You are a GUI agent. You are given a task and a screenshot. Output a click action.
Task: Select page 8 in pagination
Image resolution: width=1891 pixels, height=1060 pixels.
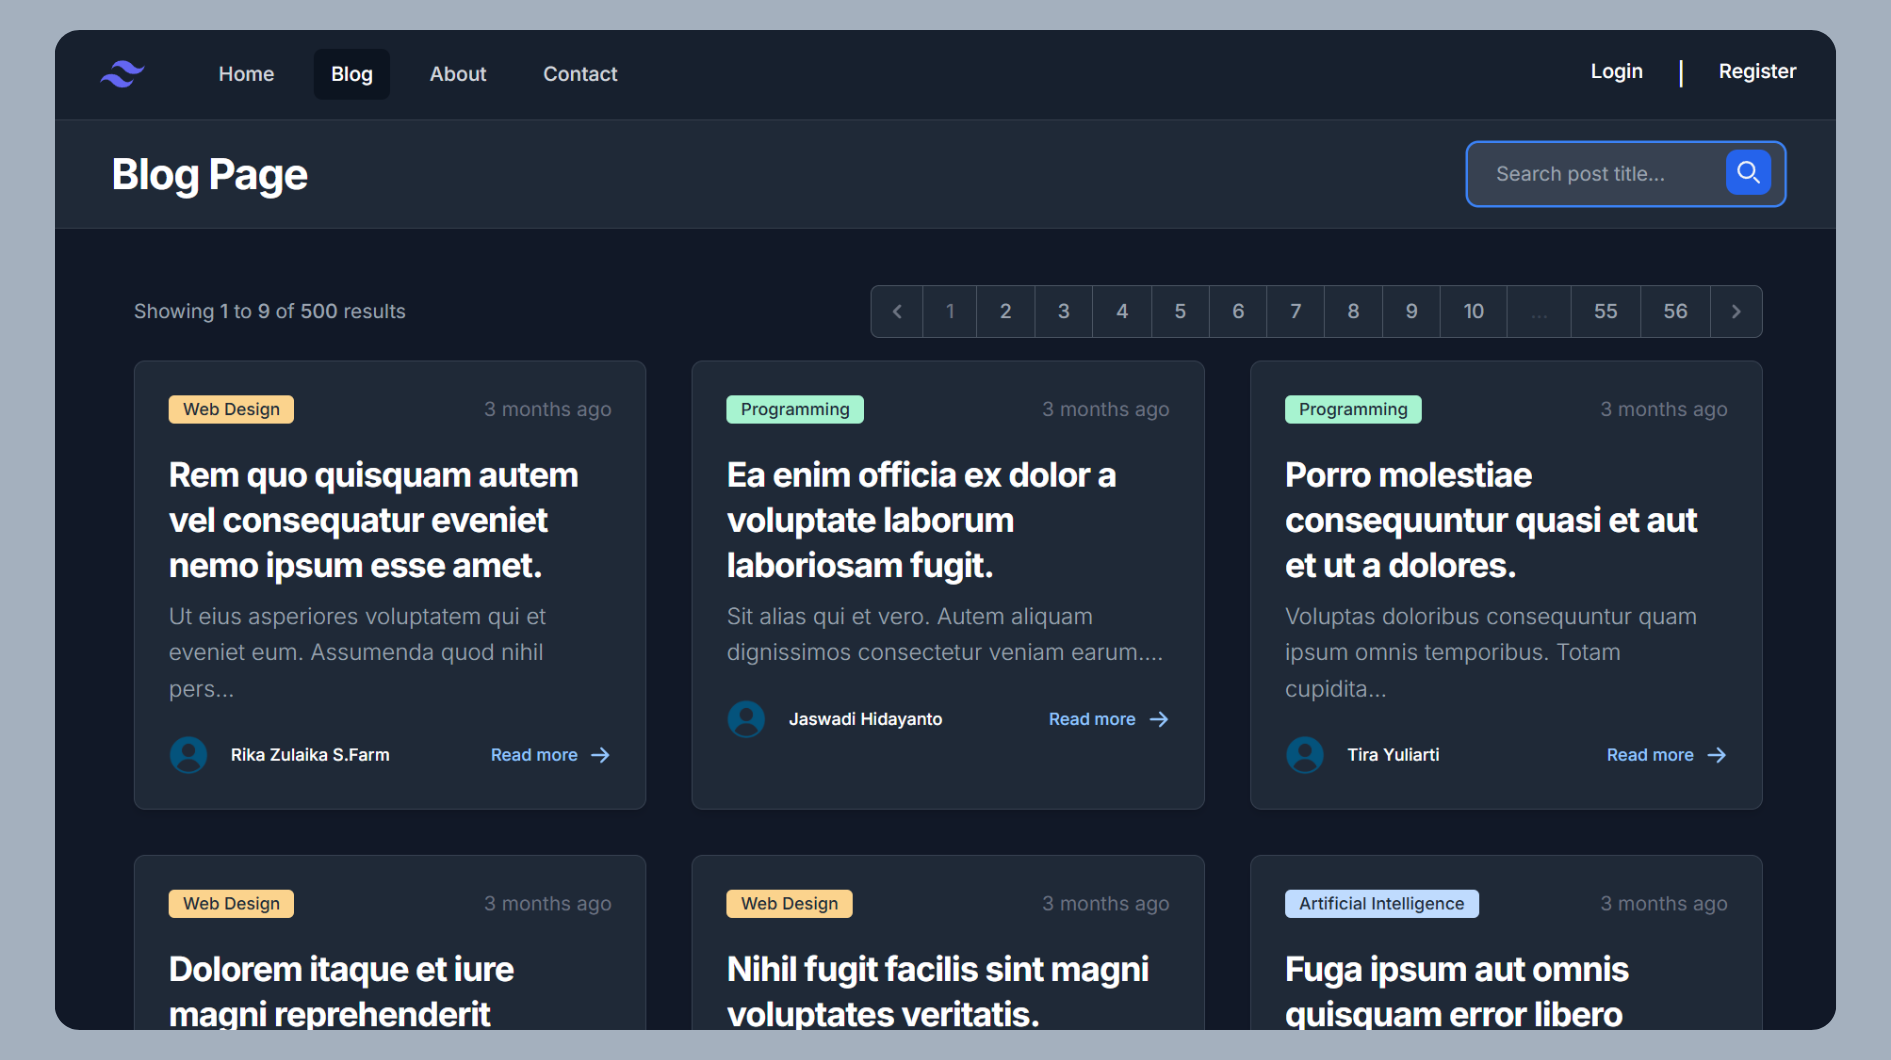tap(1353, 312)
